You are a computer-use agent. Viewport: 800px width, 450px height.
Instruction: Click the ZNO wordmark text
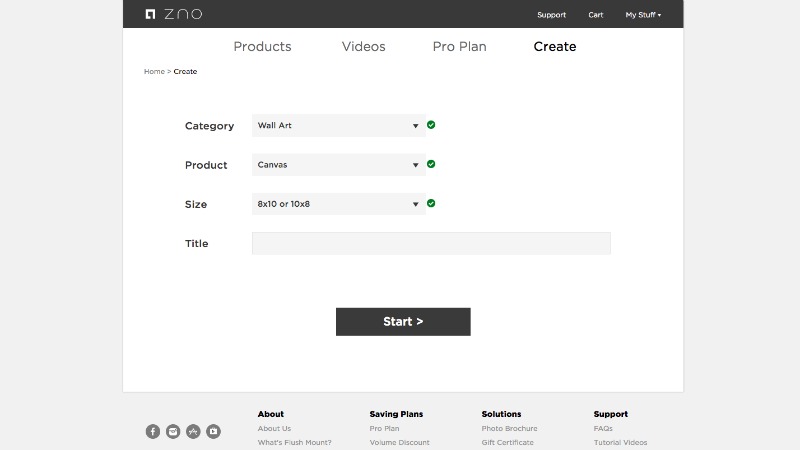tap(183, 14)
